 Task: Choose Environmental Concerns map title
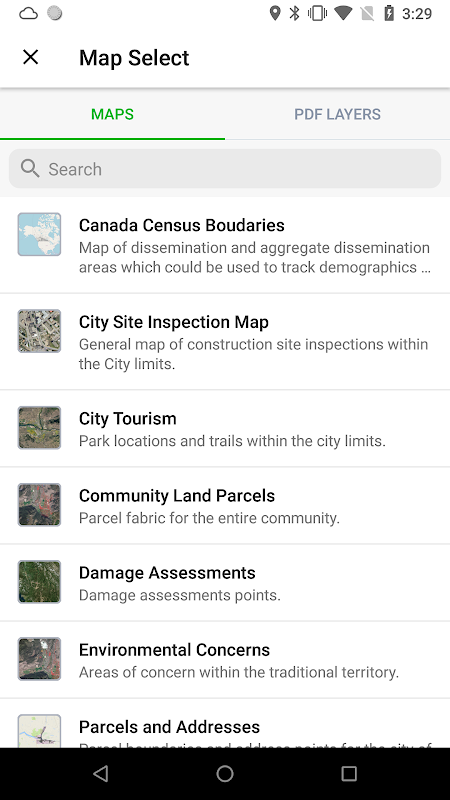point(174,649)
